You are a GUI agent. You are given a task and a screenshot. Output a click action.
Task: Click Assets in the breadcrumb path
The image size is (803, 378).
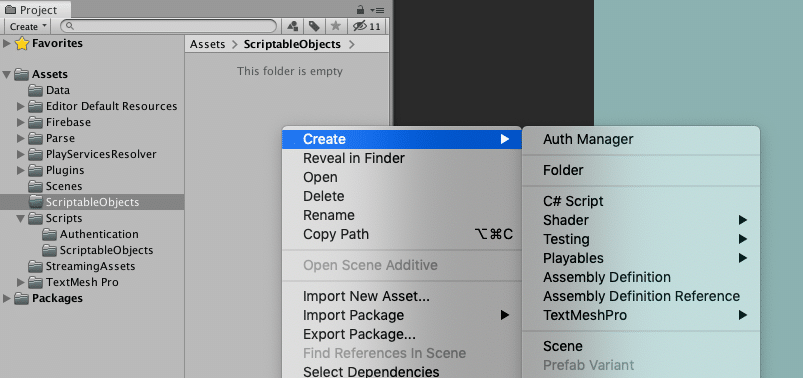[207, 45]
